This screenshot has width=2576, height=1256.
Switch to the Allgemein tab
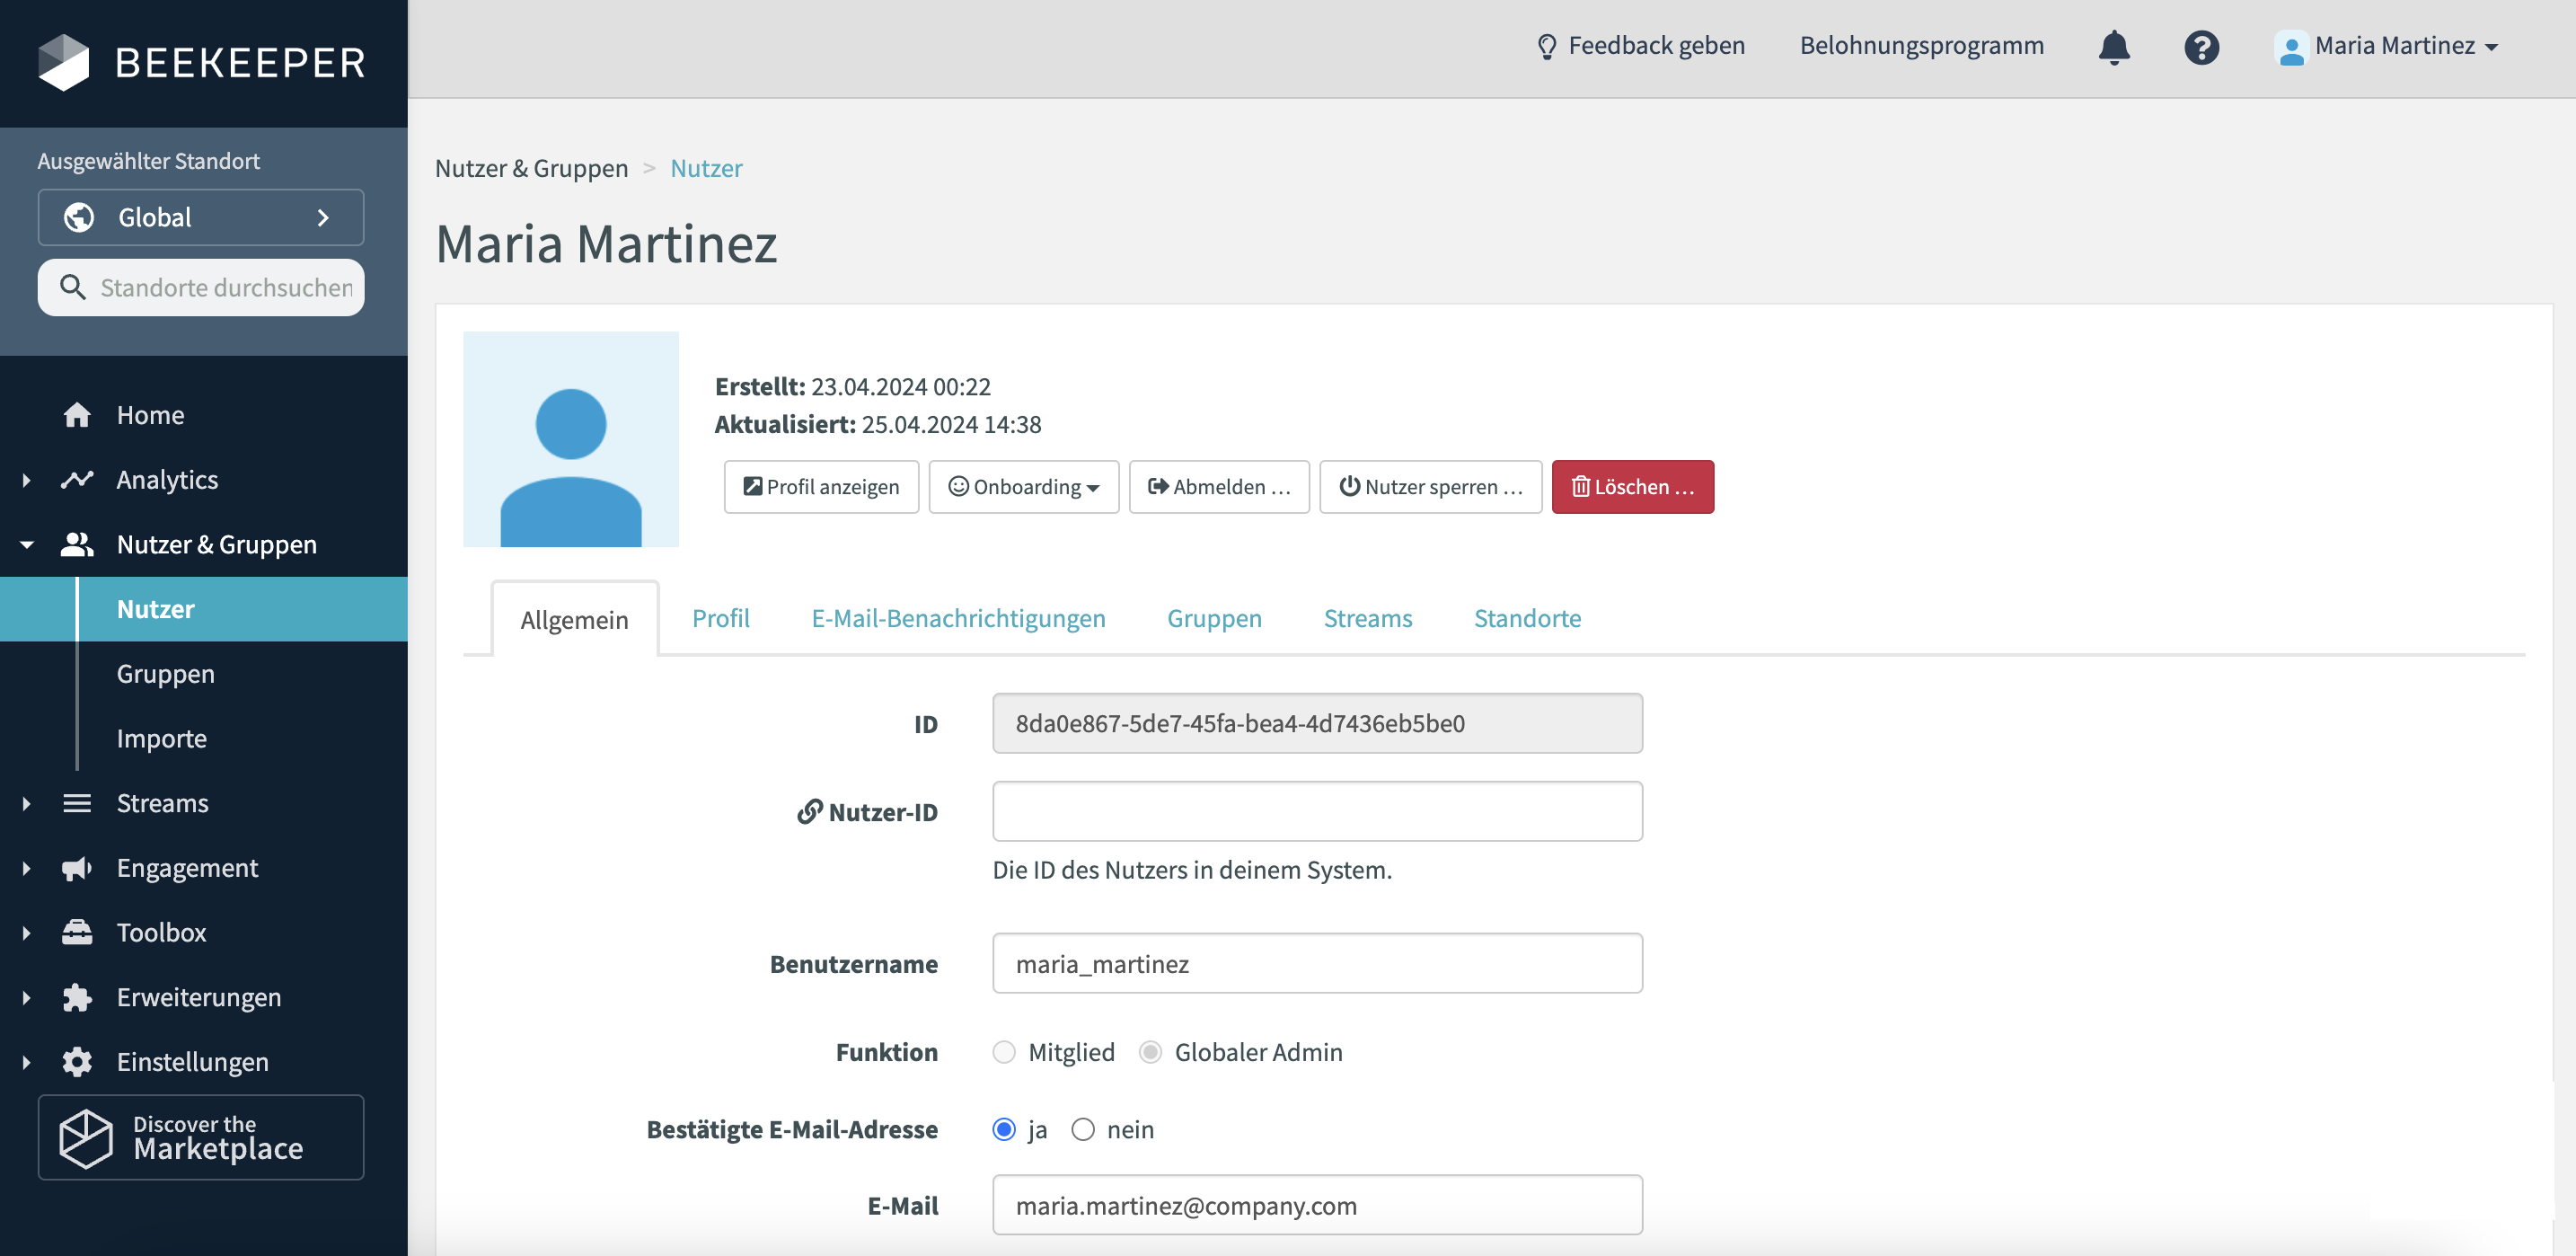tap(574, 619)
